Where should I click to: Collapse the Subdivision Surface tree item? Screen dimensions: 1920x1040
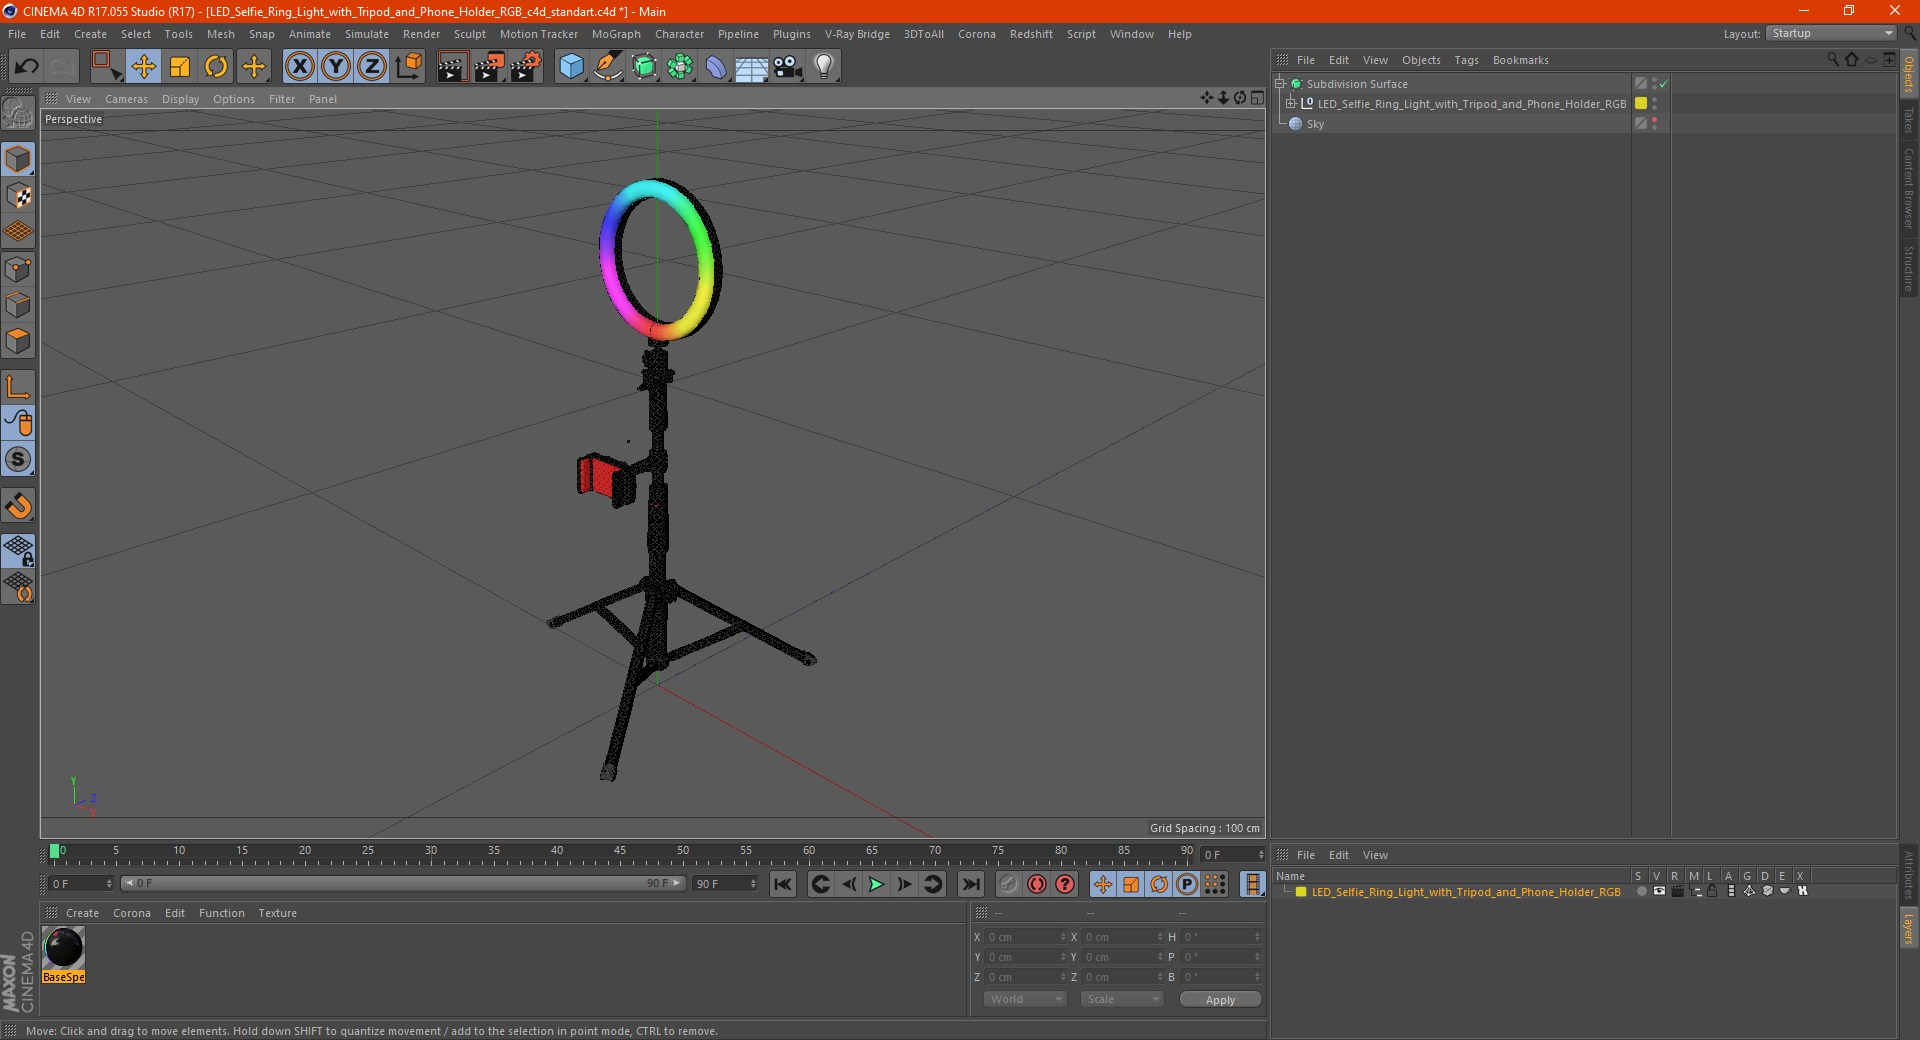1280,84
